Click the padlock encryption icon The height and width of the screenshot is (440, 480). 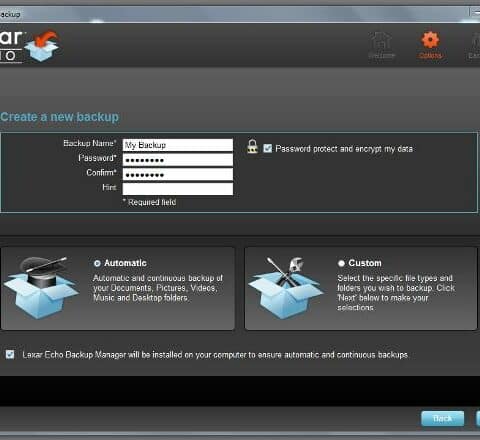tap(252, 147)
